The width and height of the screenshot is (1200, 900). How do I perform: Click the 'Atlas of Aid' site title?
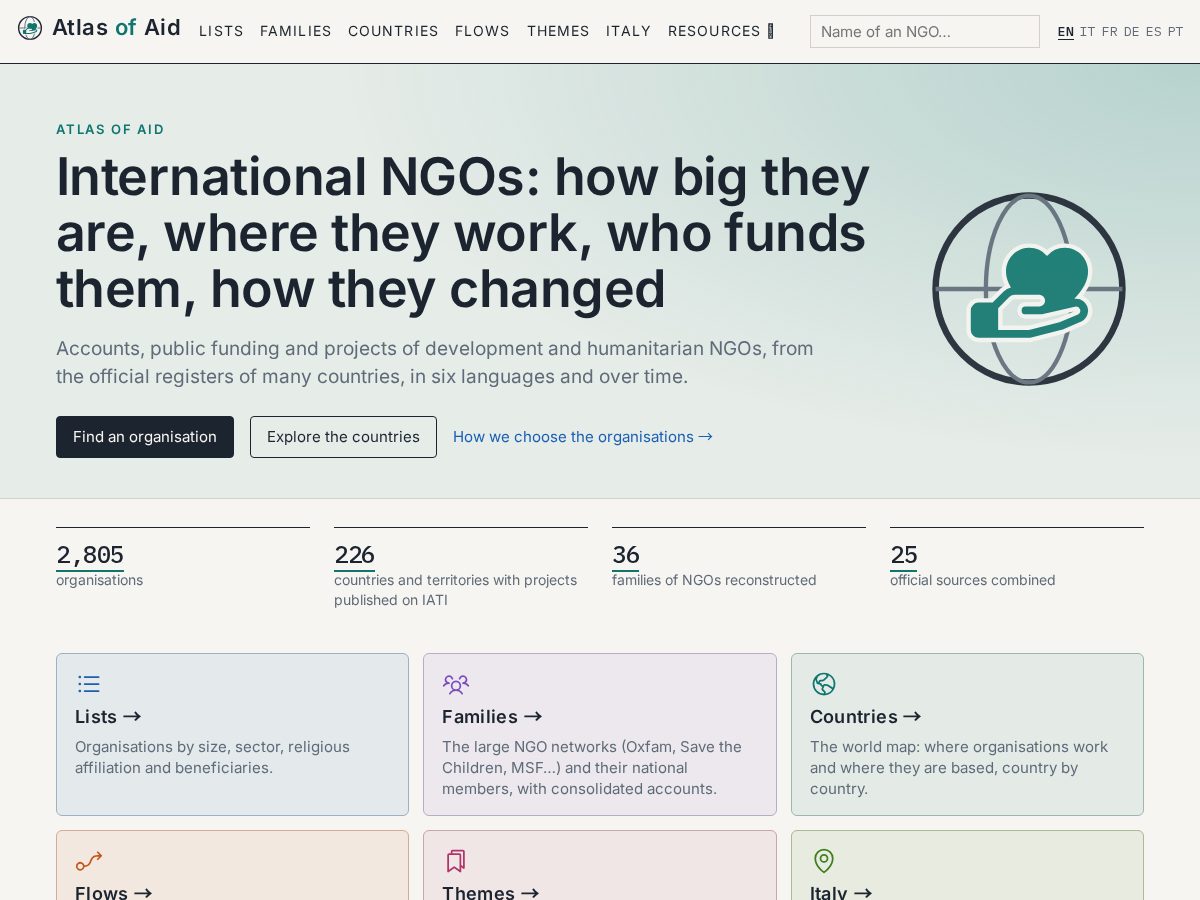[116, 28]
